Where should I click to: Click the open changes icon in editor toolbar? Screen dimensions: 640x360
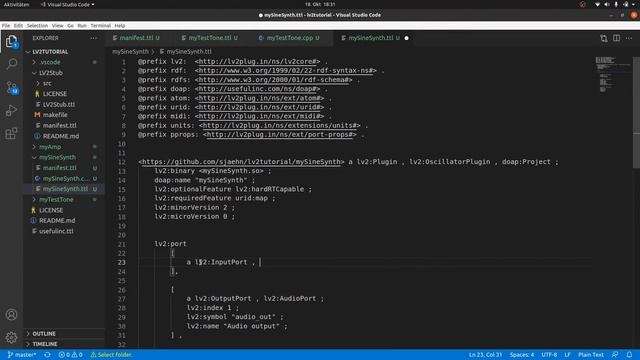click(604, 38)
